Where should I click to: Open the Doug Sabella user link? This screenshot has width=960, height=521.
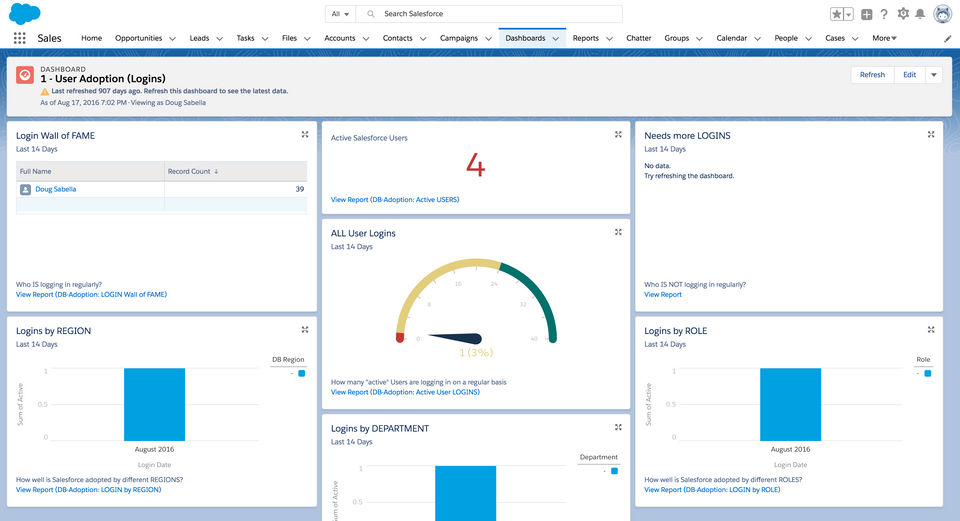55,189
